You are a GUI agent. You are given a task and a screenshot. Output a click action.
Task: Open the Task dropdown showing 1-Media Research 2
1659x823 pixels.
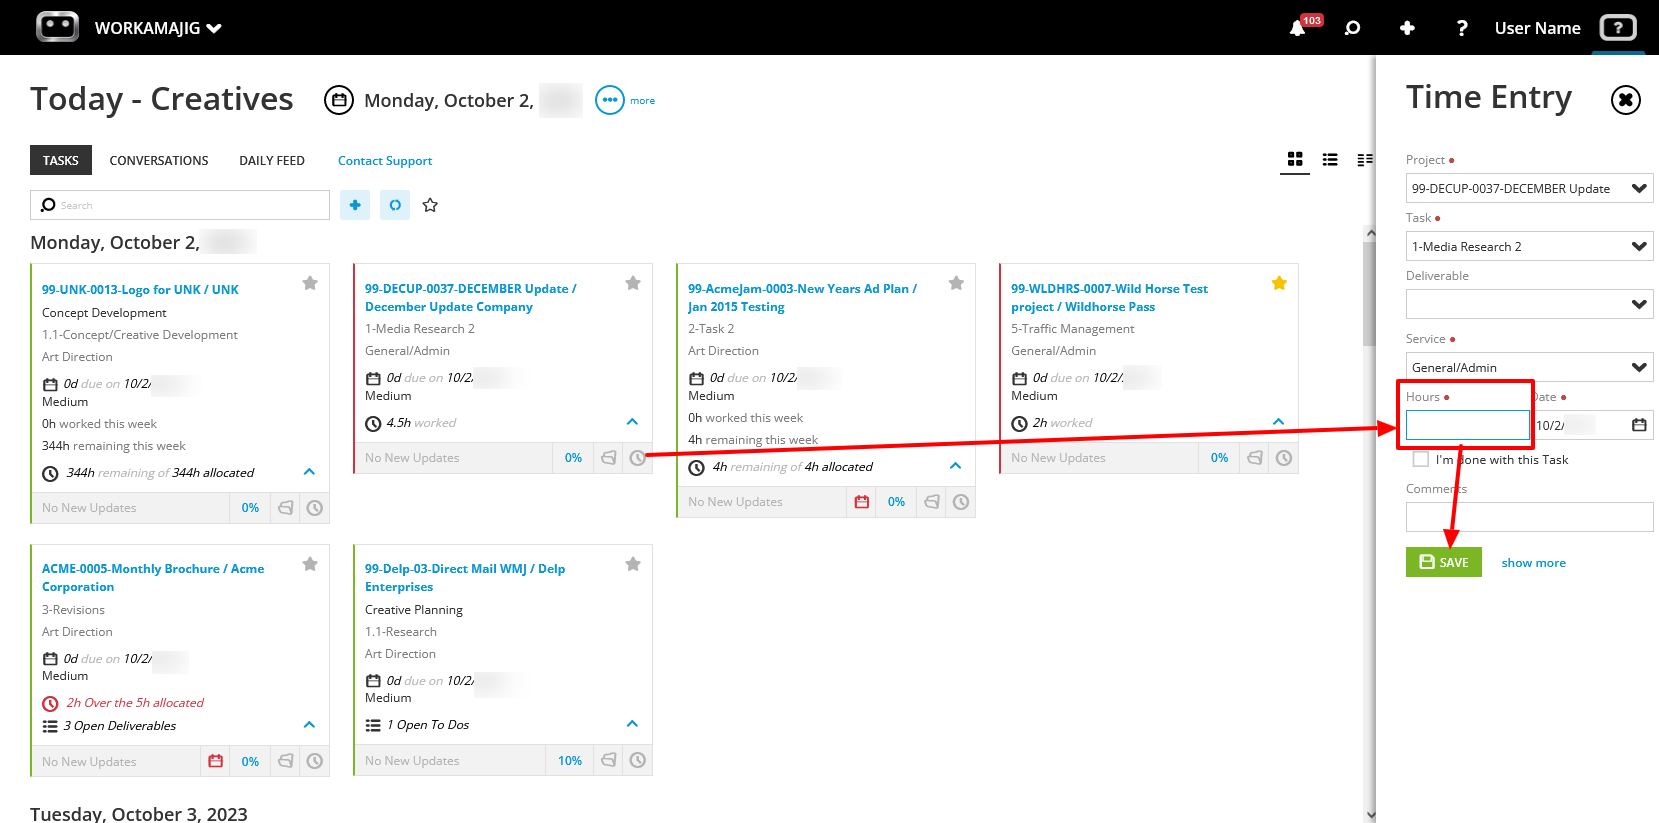point(1529,246)
